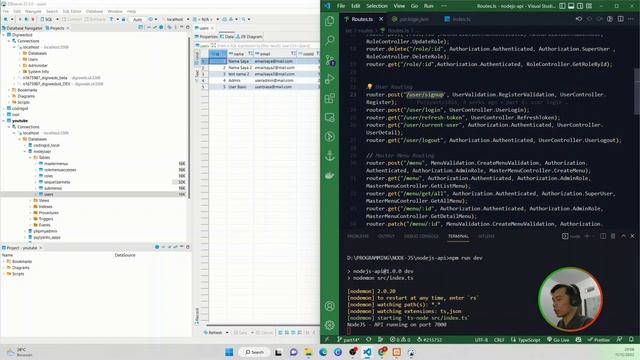640x360 pixels.
Task: Click the UTF-8 encoding indicator
Action: point(481,340)
